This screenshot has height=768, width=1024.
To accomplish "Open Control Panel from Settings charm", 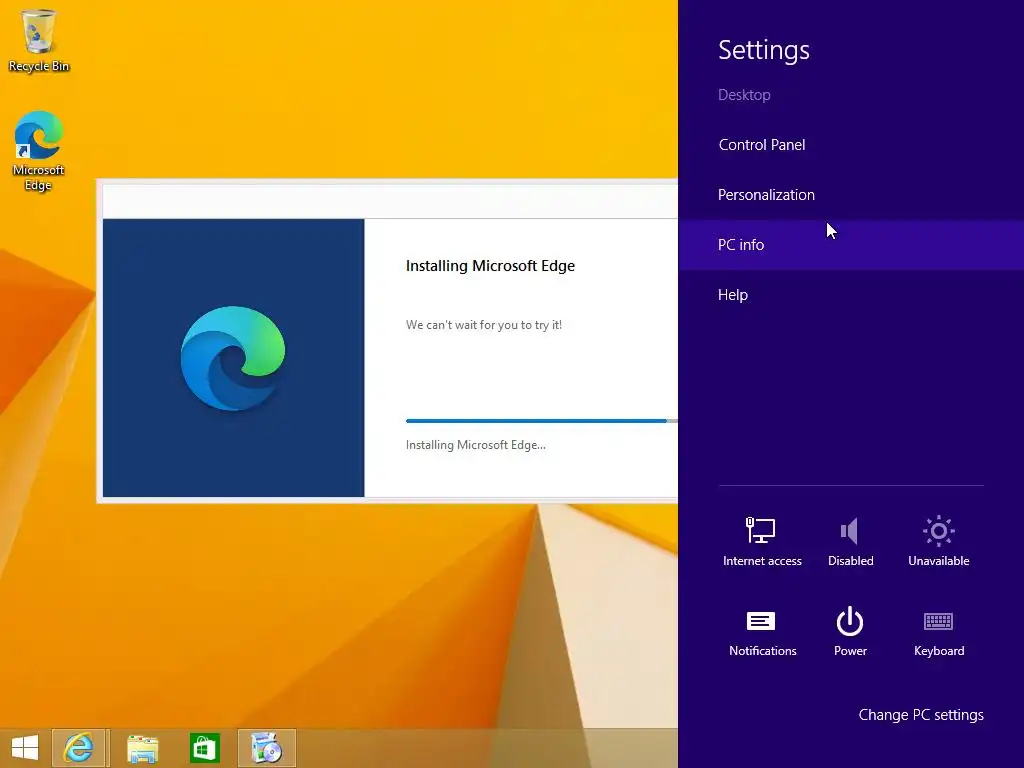I will [851, 145].
